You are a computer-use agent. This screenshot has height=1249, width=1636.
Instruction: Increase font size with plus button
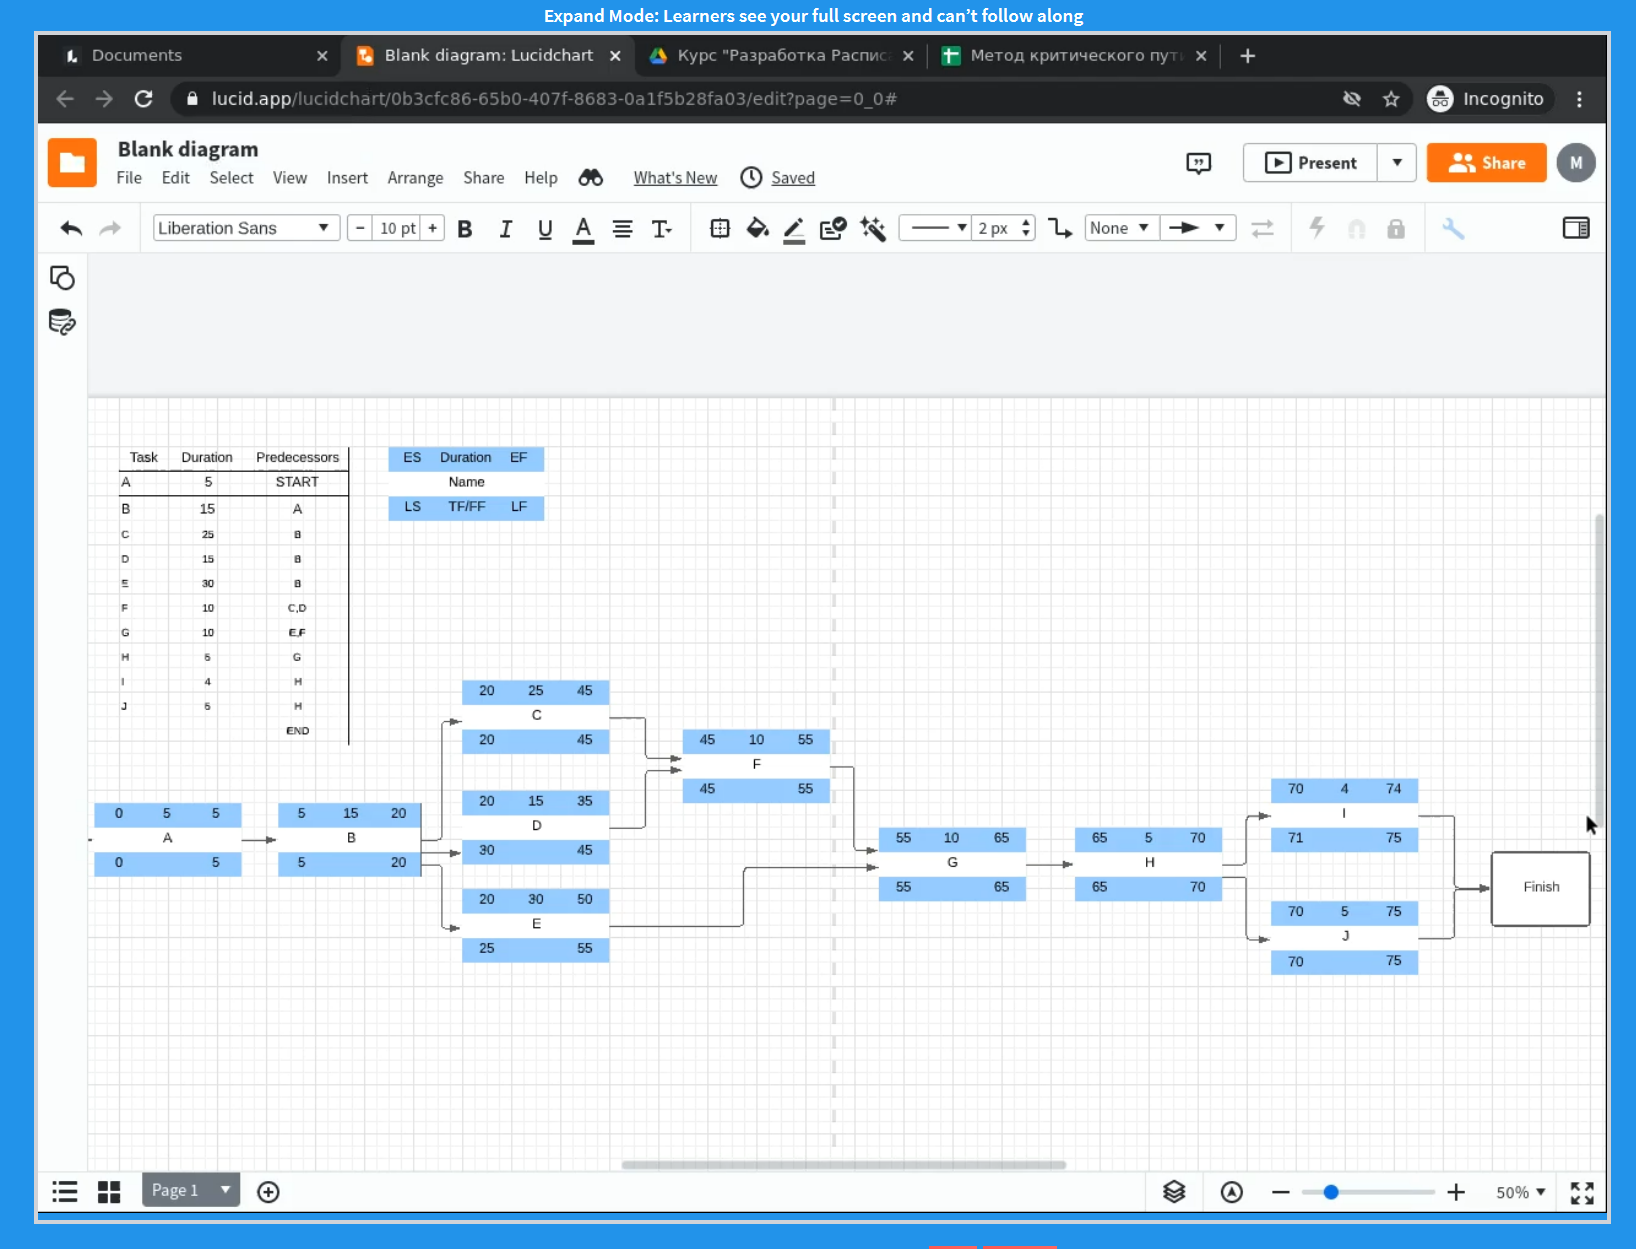pos(433,228)
